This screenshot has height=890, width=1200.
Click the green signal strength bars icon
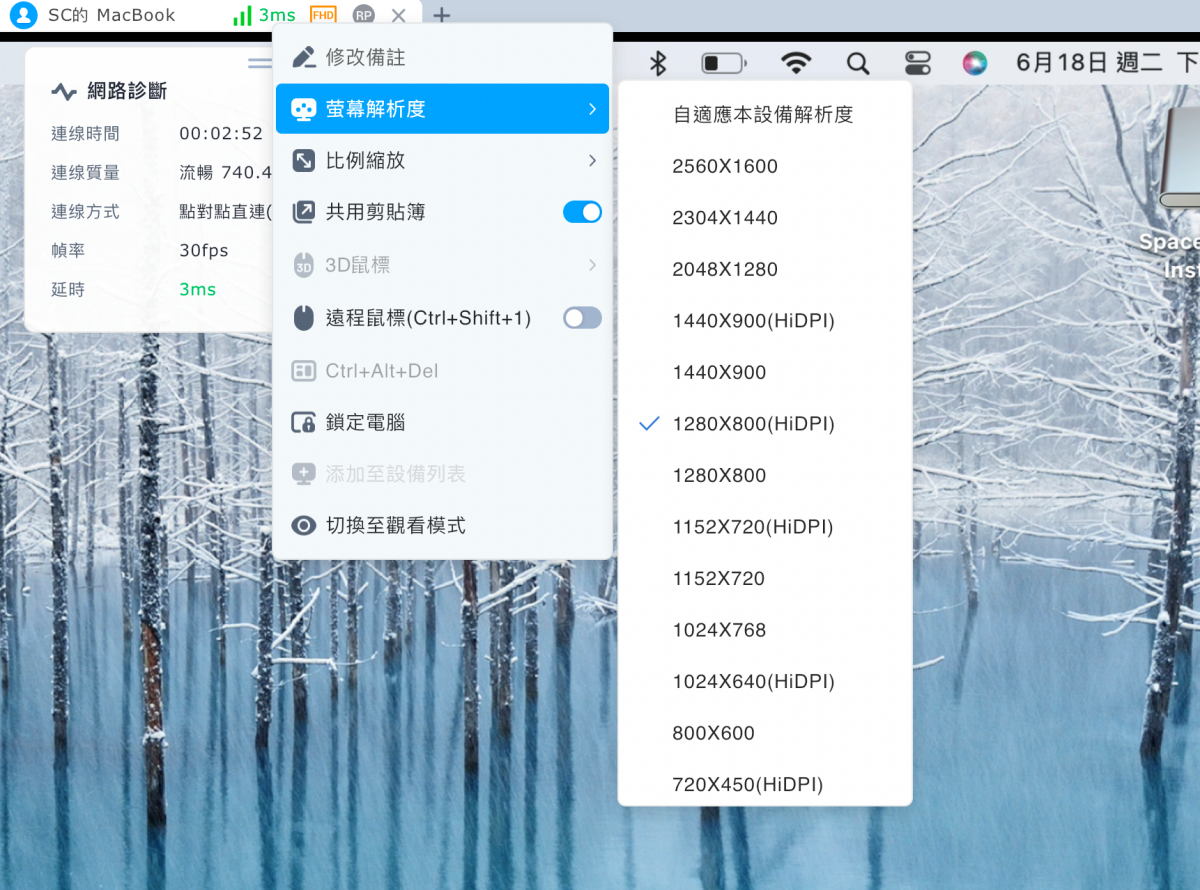(x=242, y=16)
